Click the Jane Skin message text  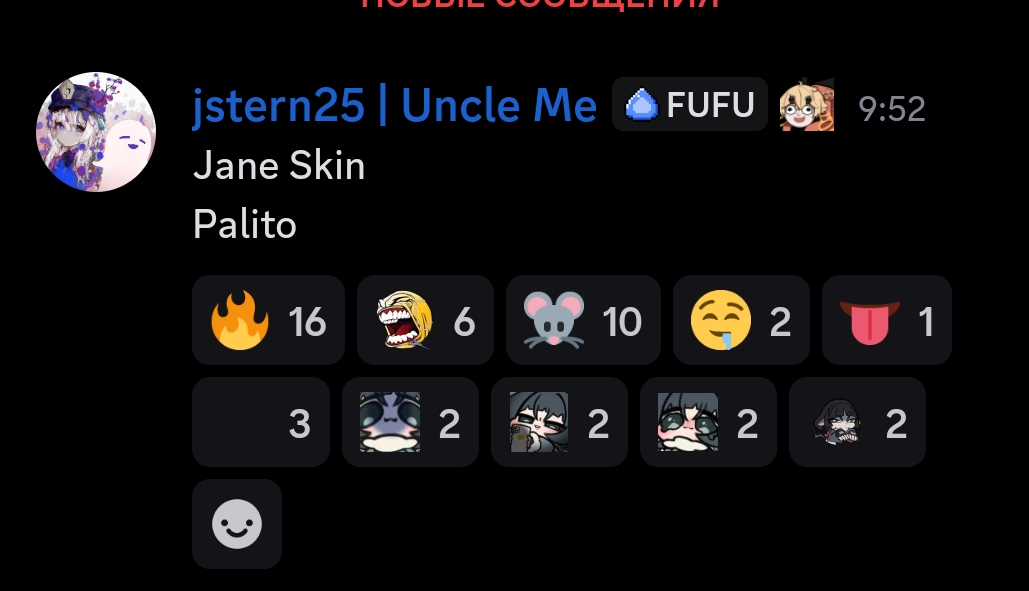click(x=279, y=165)
